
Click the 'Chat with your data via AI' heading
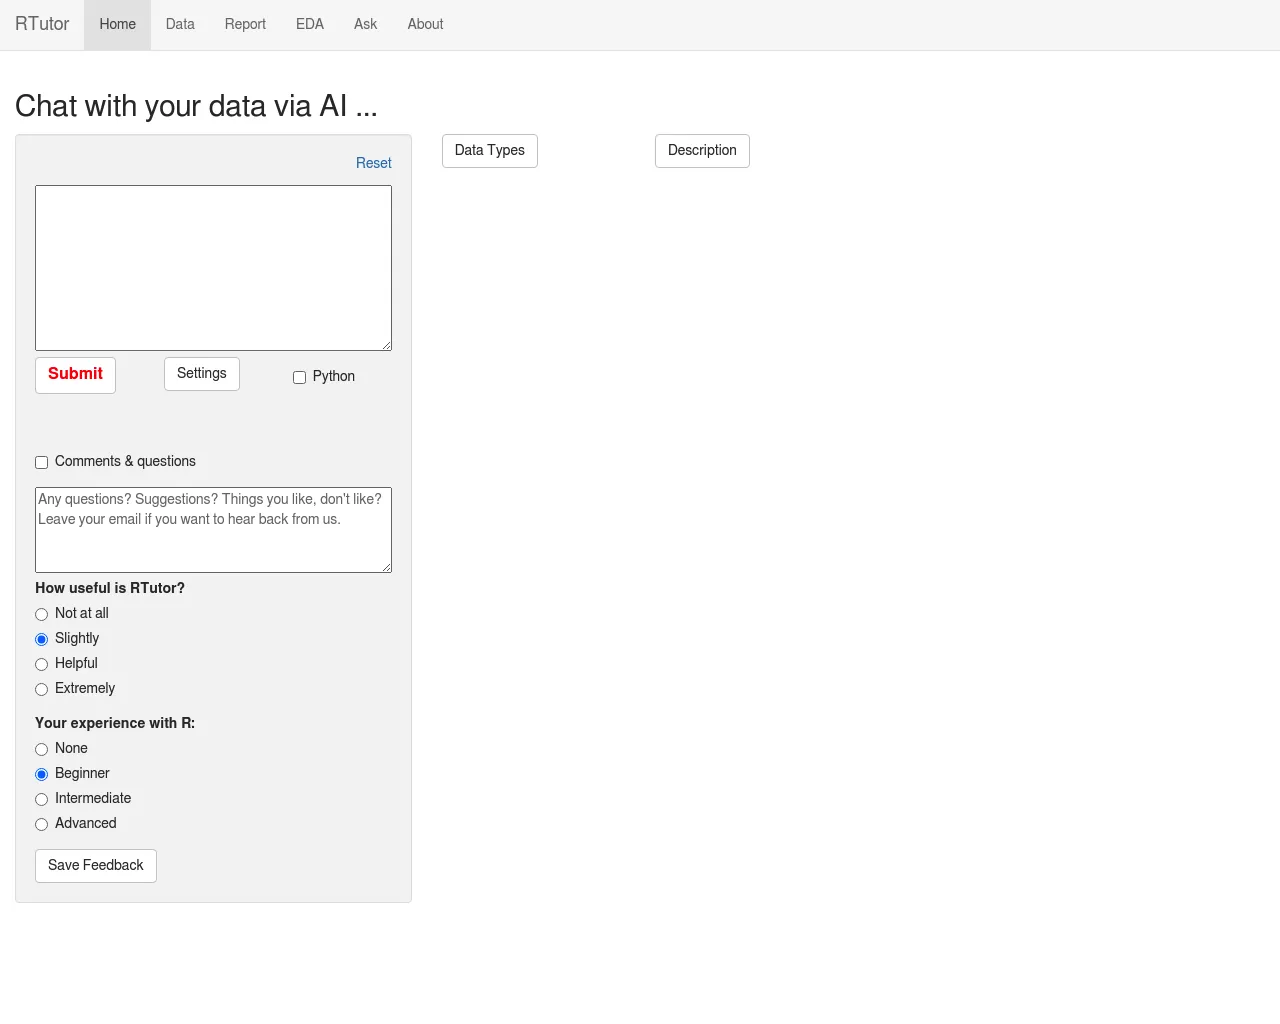coord(196,106)
